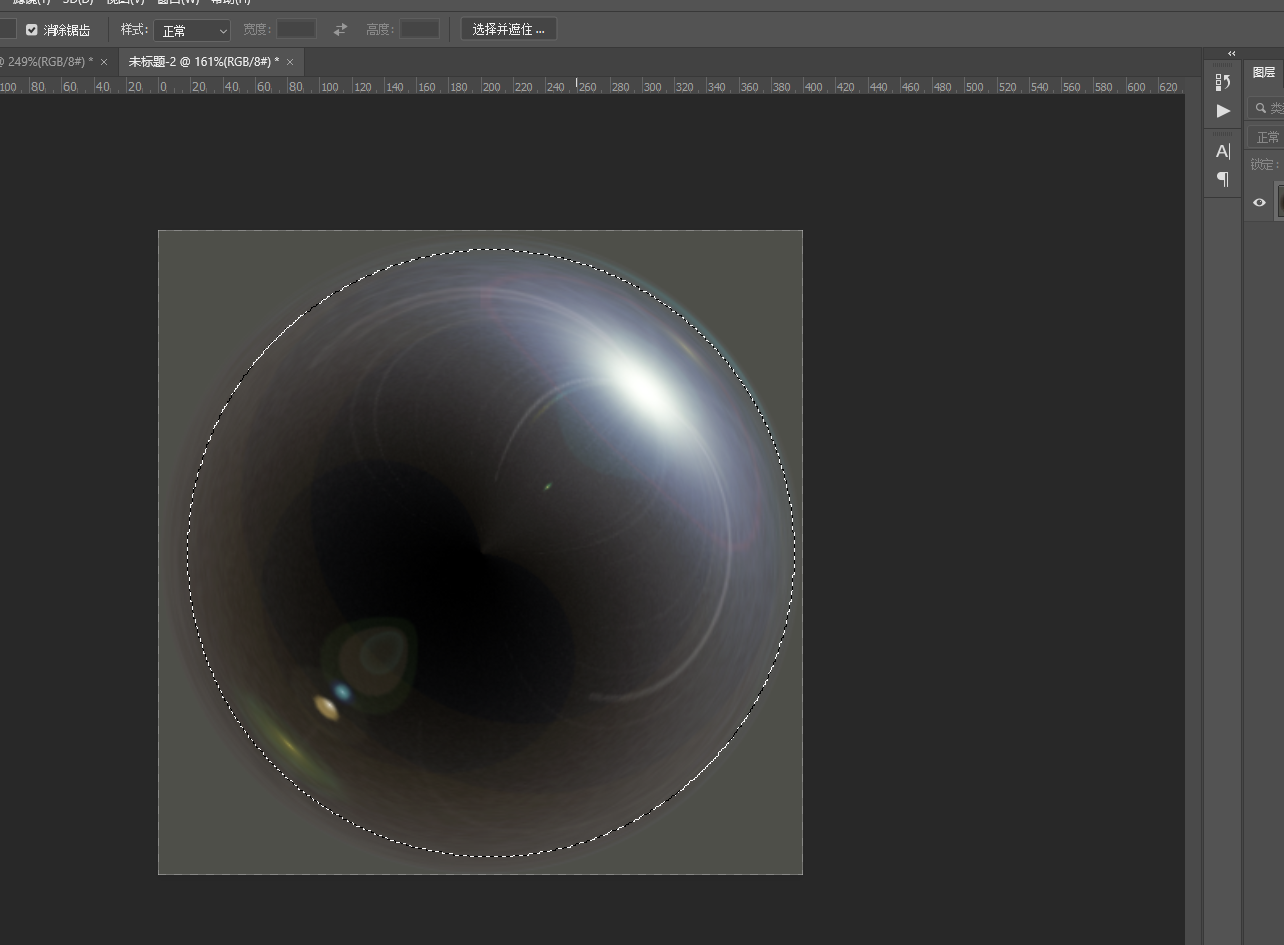Expand the collapsed panel dock double-arrow
Screen dimensions: 1284x945
point(1231,54)
